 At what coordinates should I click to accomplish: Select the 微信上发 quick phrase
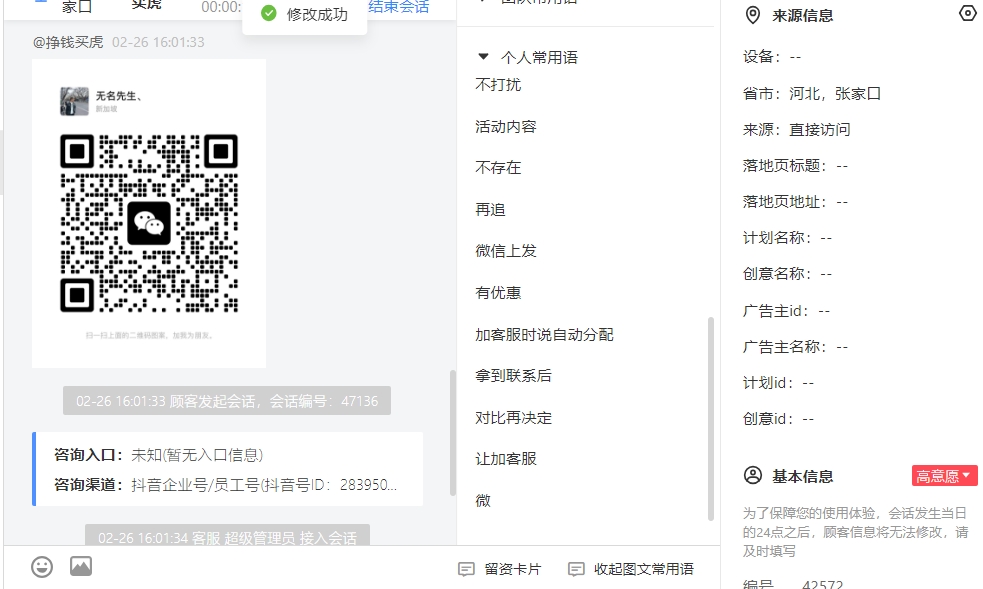pos(505,251)
